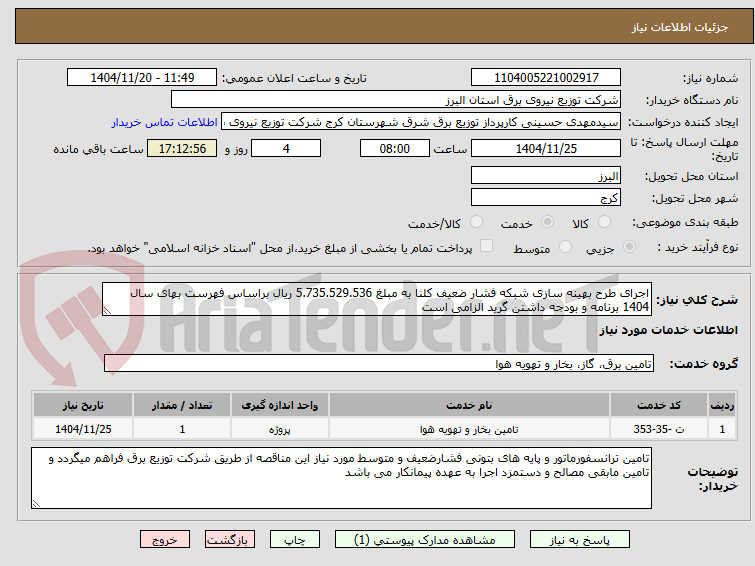Click the خروج exit button

(x=165, y=540)
